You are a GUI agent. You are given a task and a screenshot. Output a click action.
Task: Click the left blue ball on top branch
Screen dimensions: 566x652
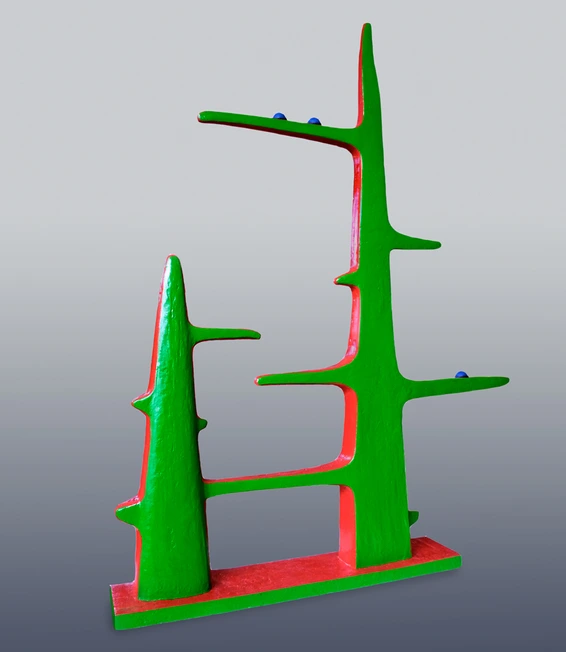point(279,116)
